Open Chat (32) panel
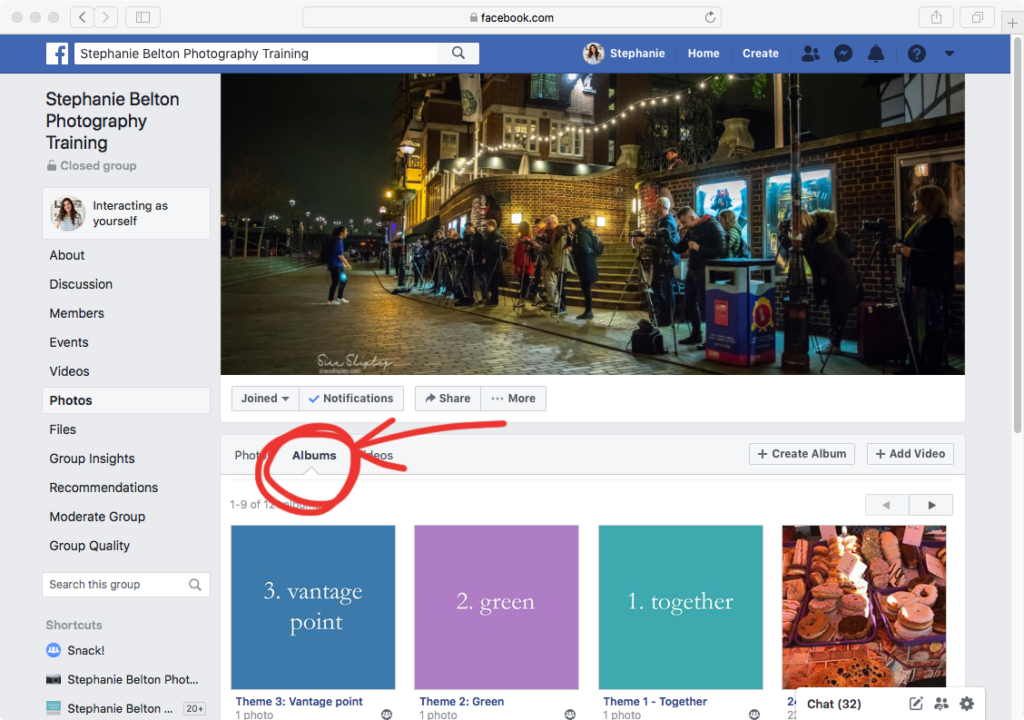This screenshot has width=1024, height=720. (x=834, y=704)
